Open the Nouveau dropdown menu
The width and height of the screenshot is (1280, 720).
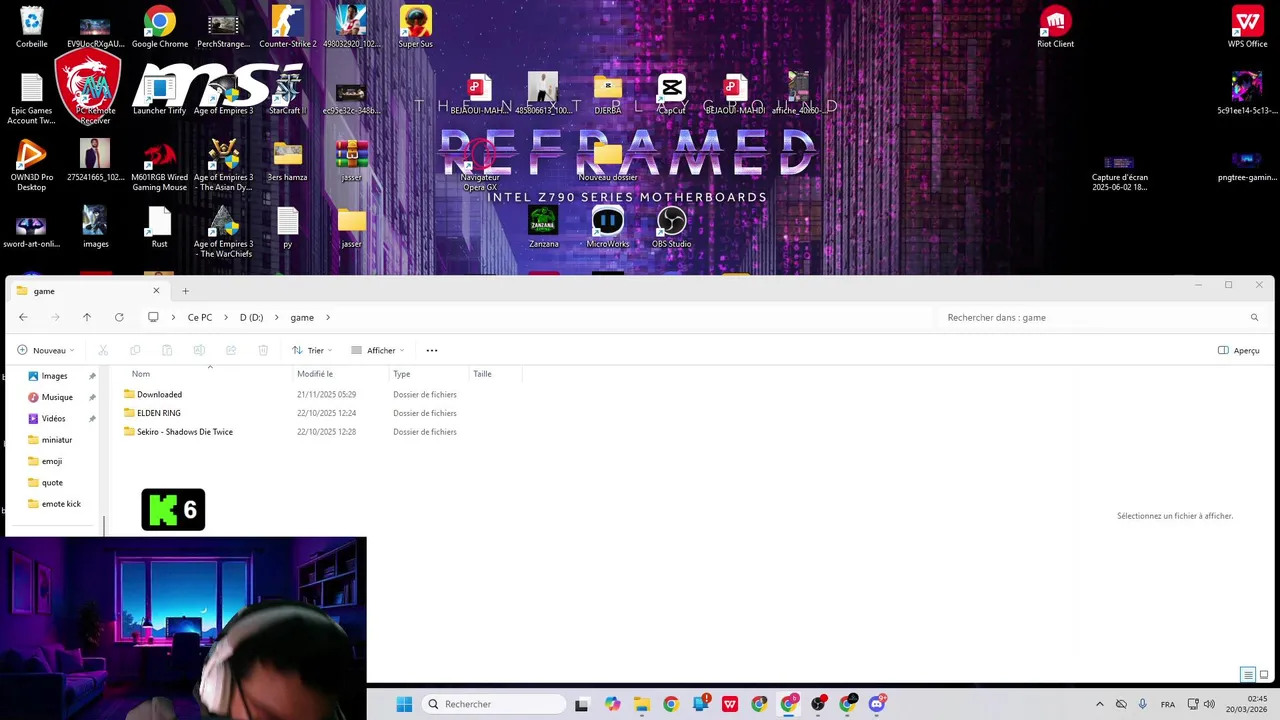(x=45, y=350)
